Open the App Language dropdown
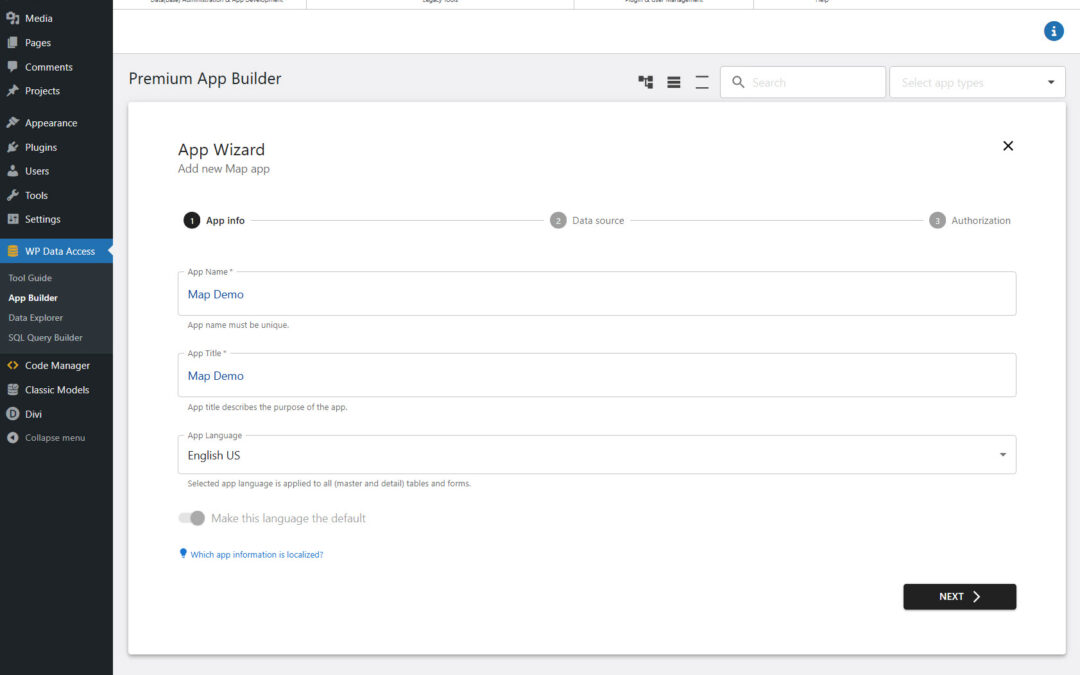 tap(596, 455)
